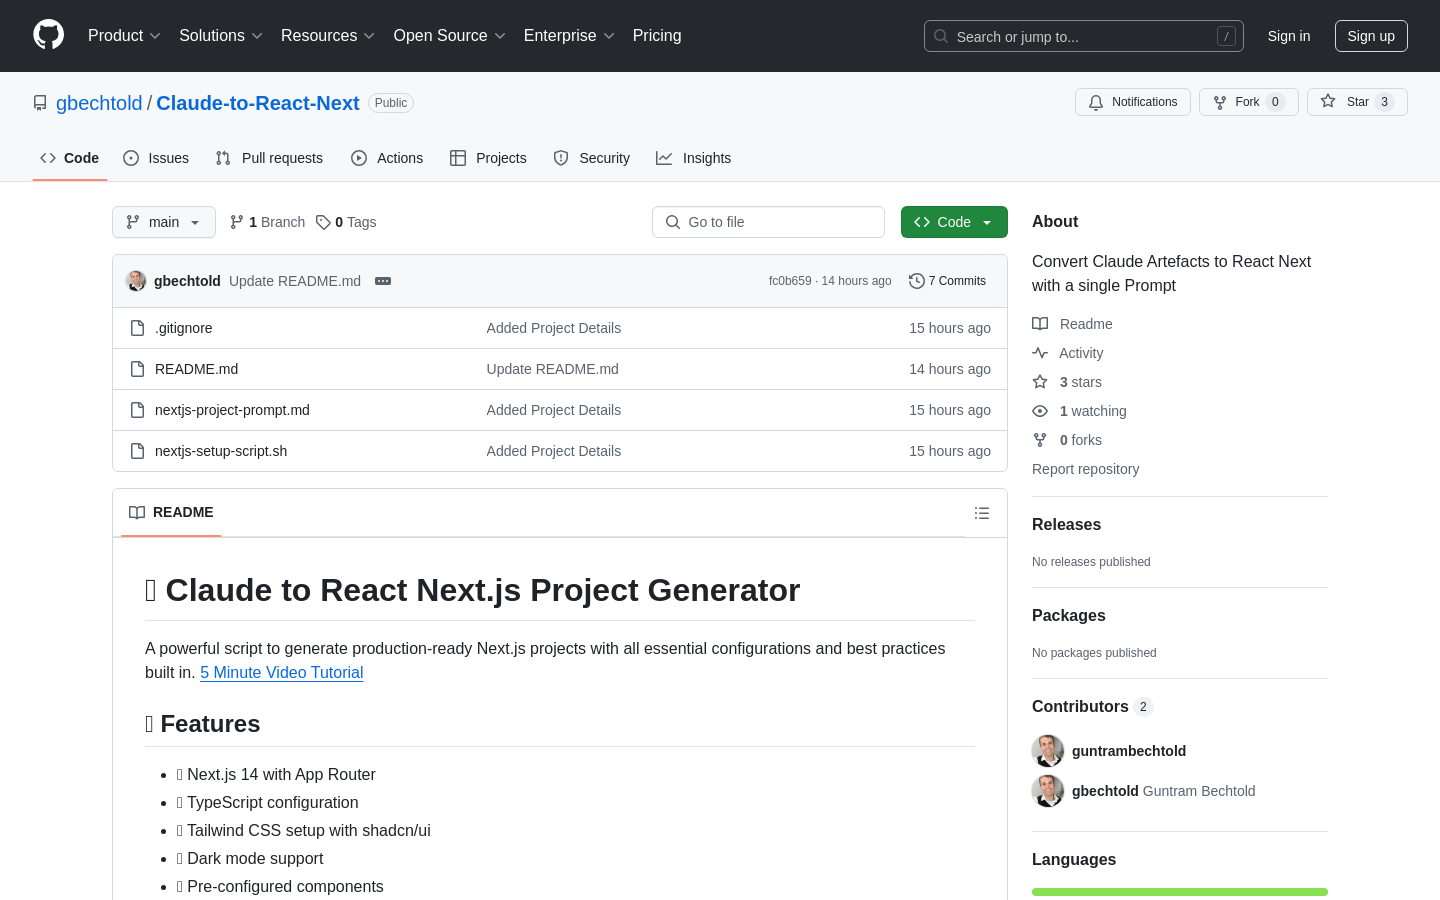Click the fork icon on Fork button
Viewport: 1440px width, 900px height.
(x=1220, y=102)
